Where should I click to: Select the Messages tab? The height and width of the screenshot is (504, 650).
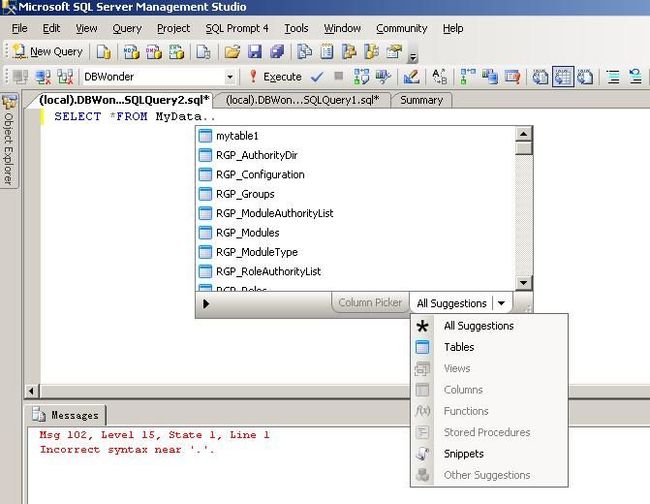click(x=67, y=415)
